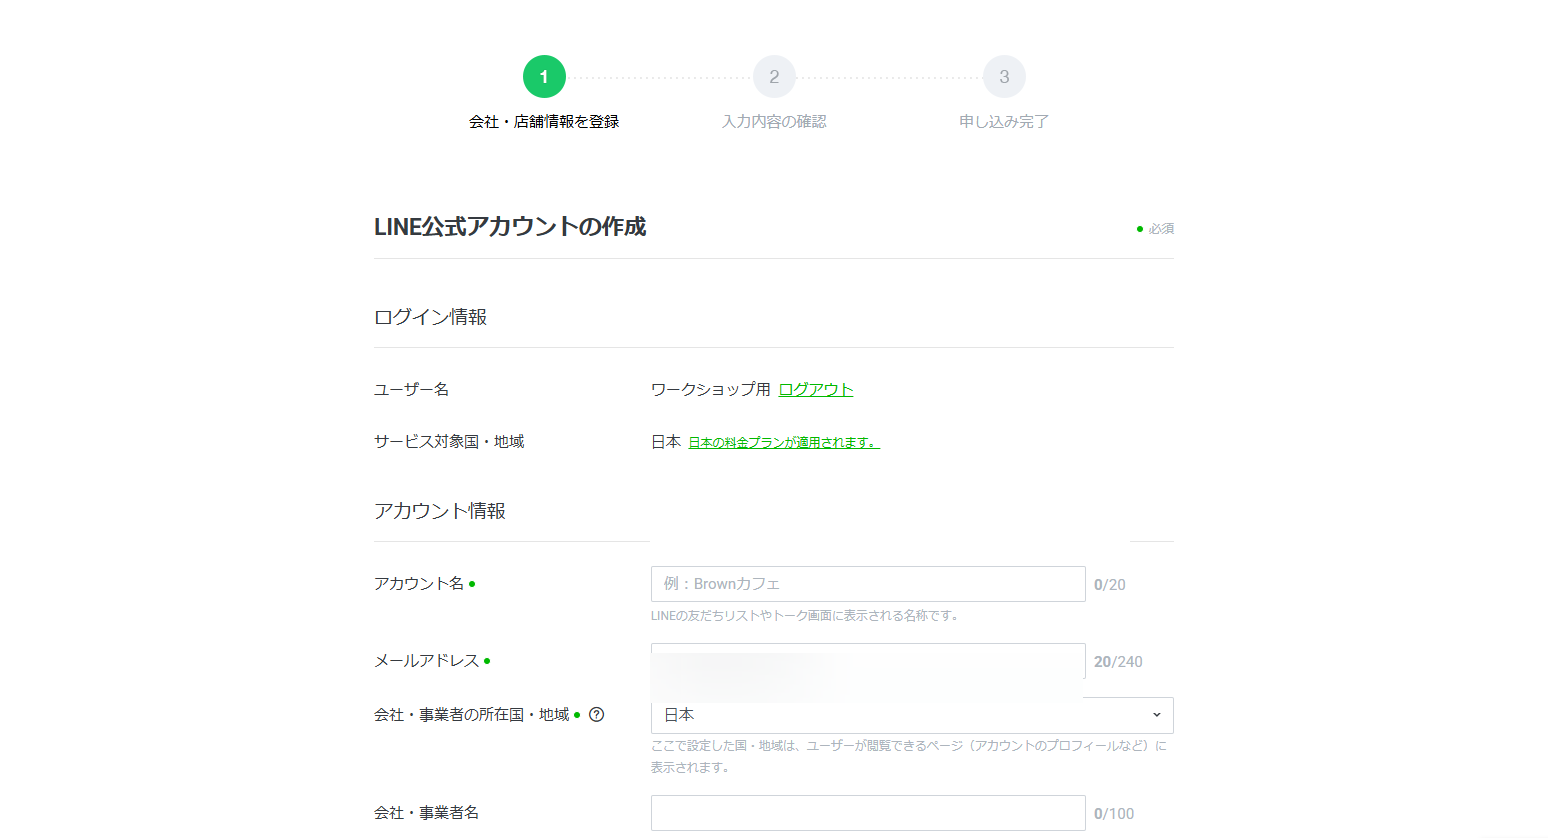
Task: Click the green 必須 legend dot
Action: pos(1139,228)
